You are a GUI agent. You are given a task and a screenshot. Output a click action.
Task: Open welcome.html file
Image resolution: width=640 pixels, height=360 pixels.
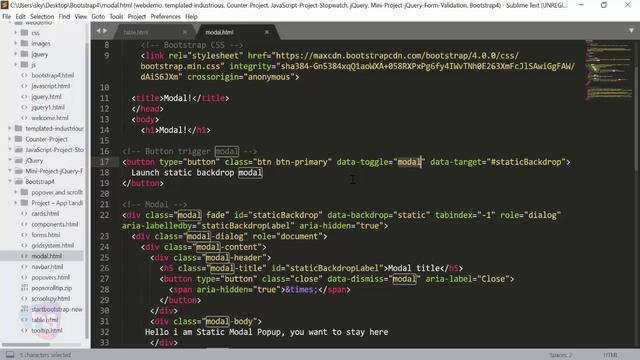(x=50, y=118)
